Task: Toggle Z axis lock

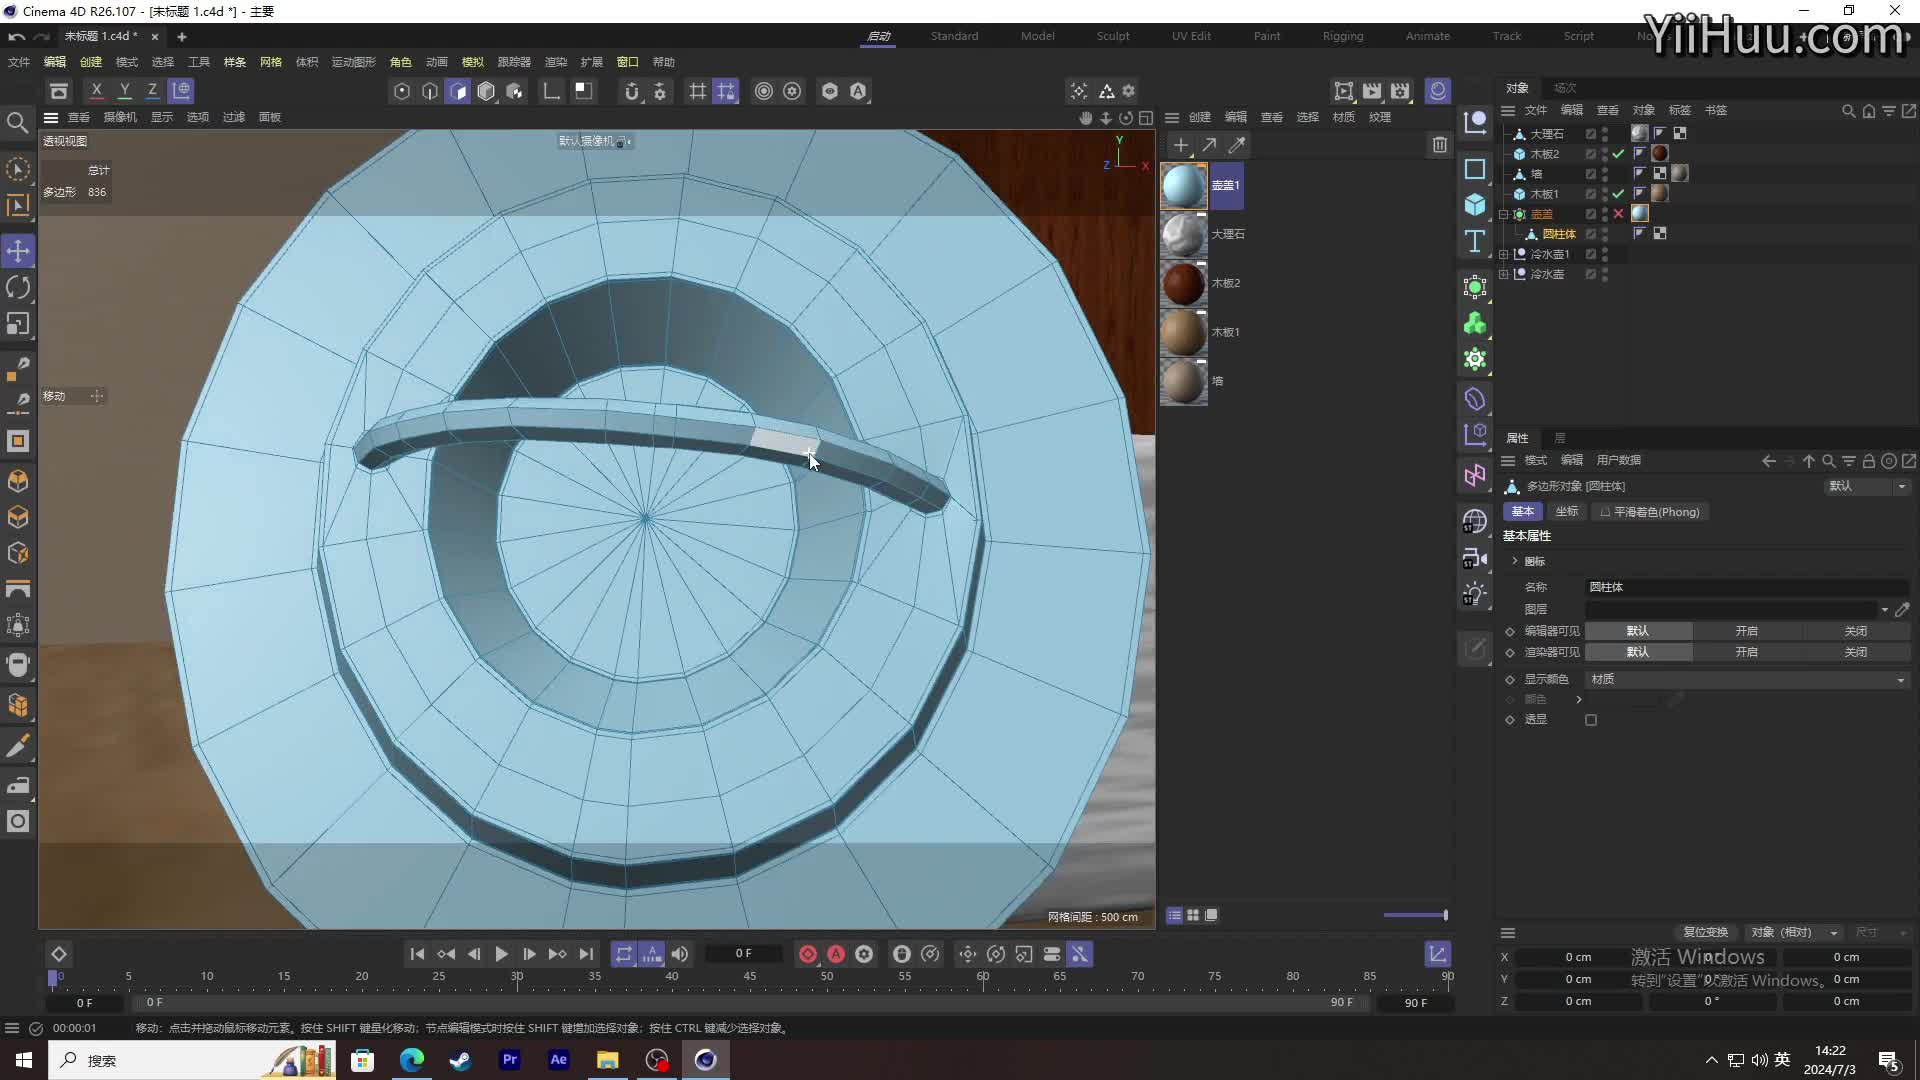Action: tap(153, 91)
